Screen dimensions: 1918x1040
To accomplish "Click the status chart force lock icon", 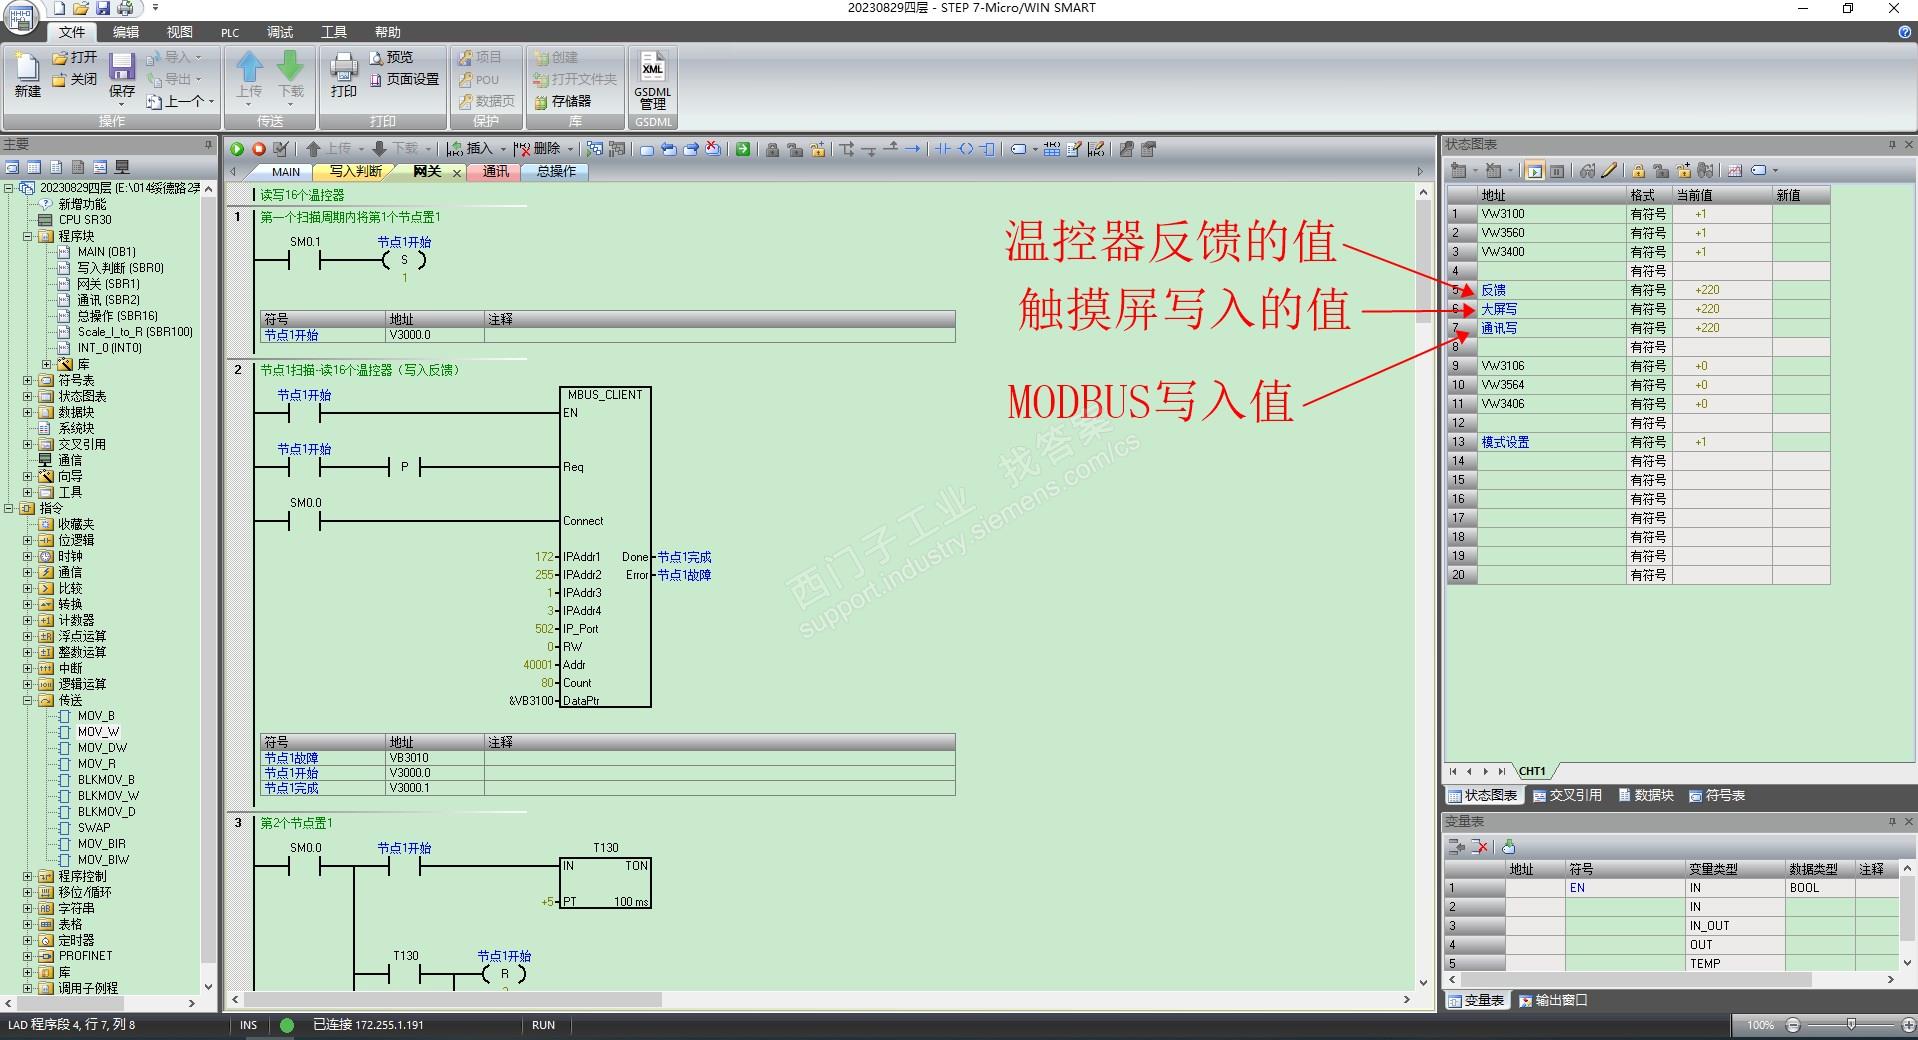I will (x=1639, y=171).
